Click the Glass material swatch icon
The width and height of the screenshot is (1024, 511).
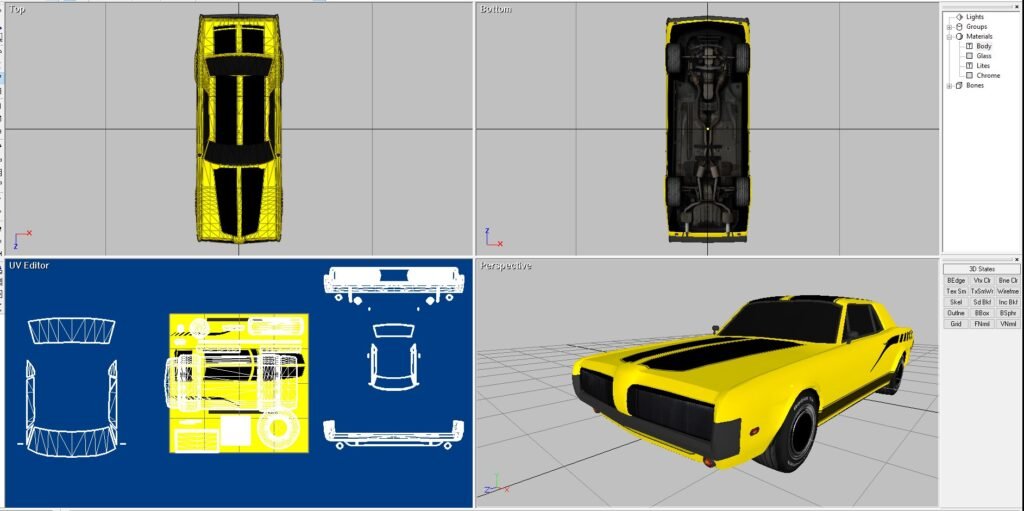pos(968,56)
